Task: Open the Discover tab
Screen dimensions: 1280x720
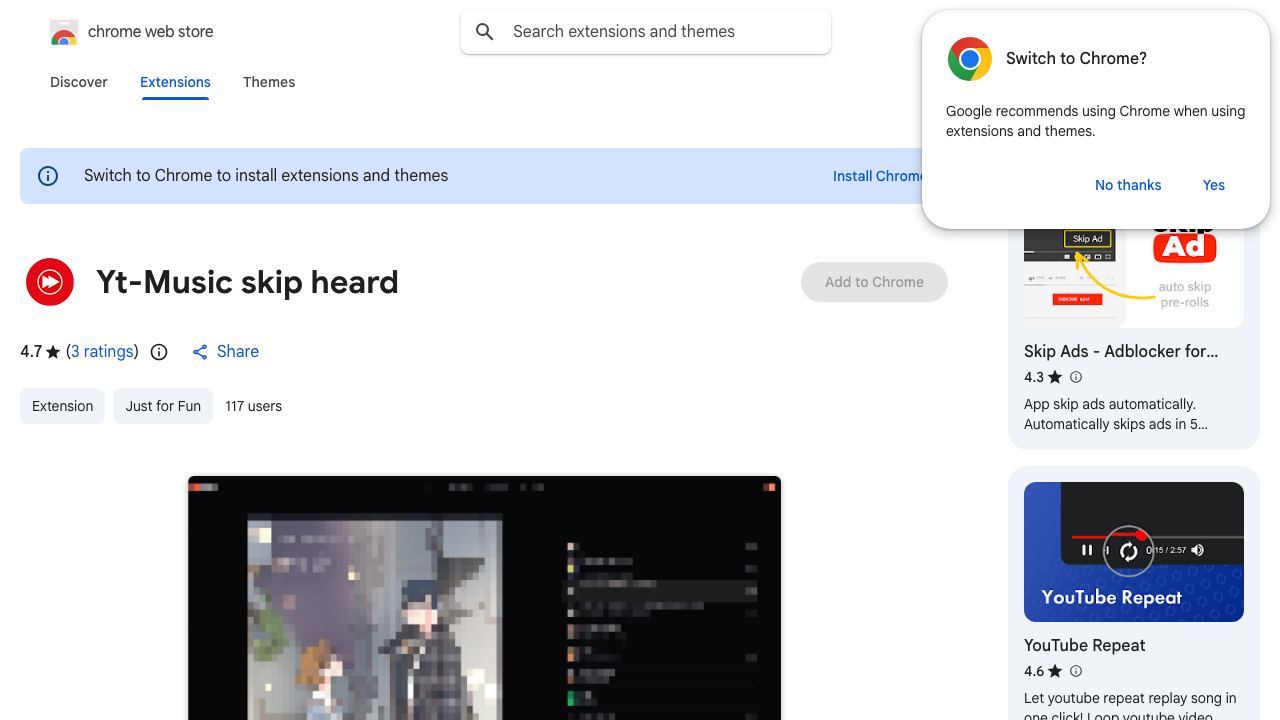Action: click(x=79, y=82)
